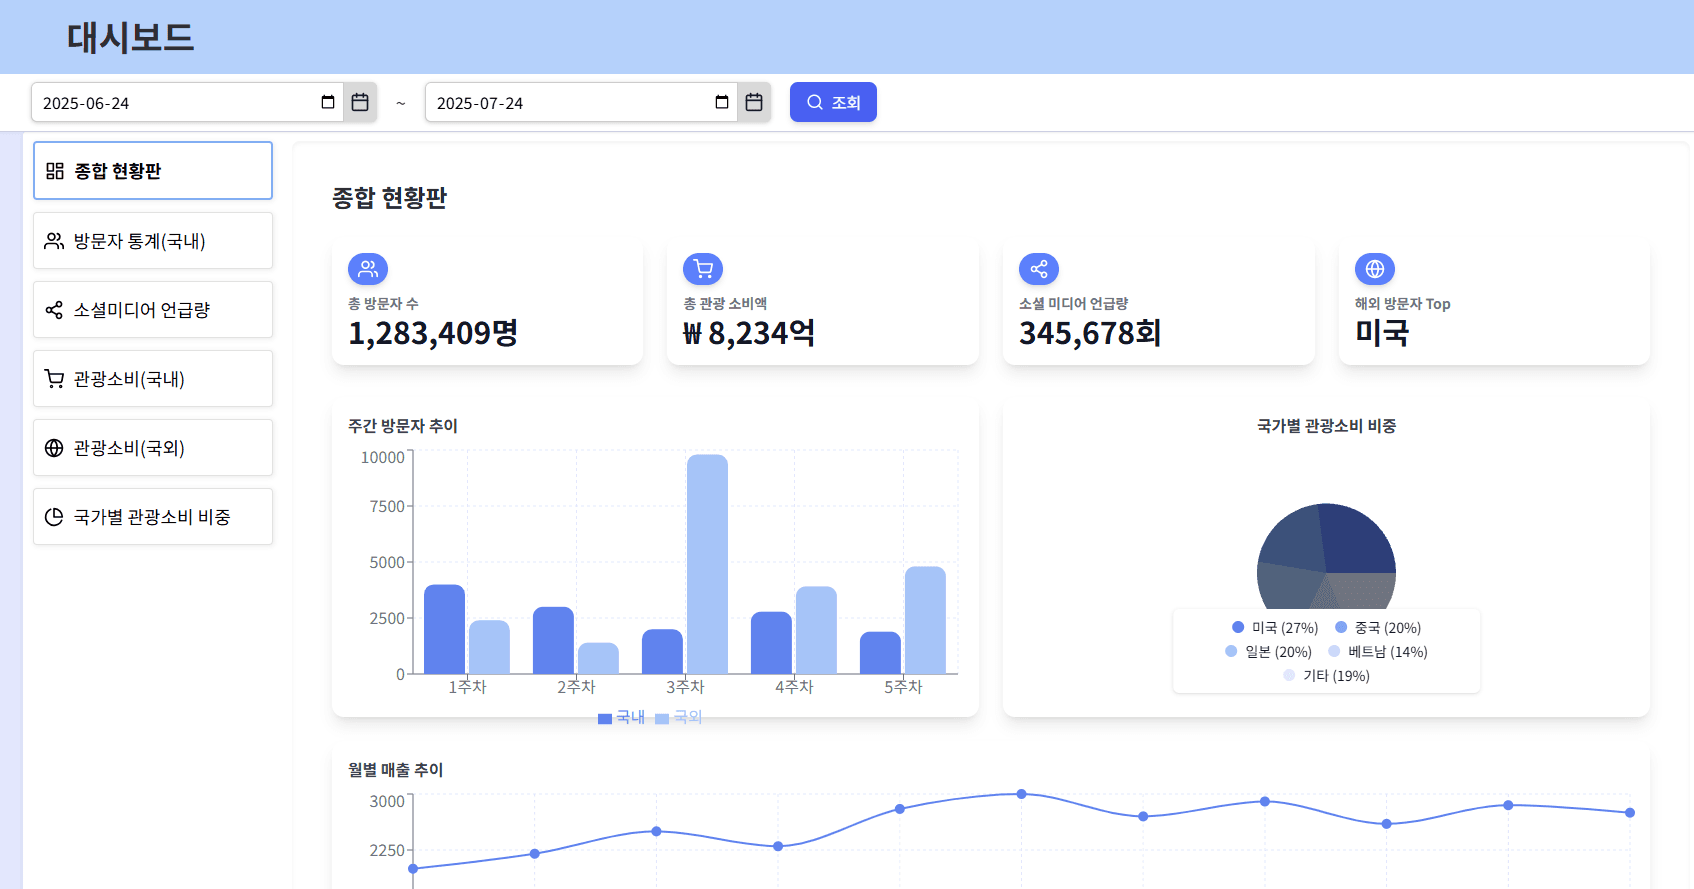
Task: Click users icon on 총 방문자 수 card
Action: tap(368, 269)
